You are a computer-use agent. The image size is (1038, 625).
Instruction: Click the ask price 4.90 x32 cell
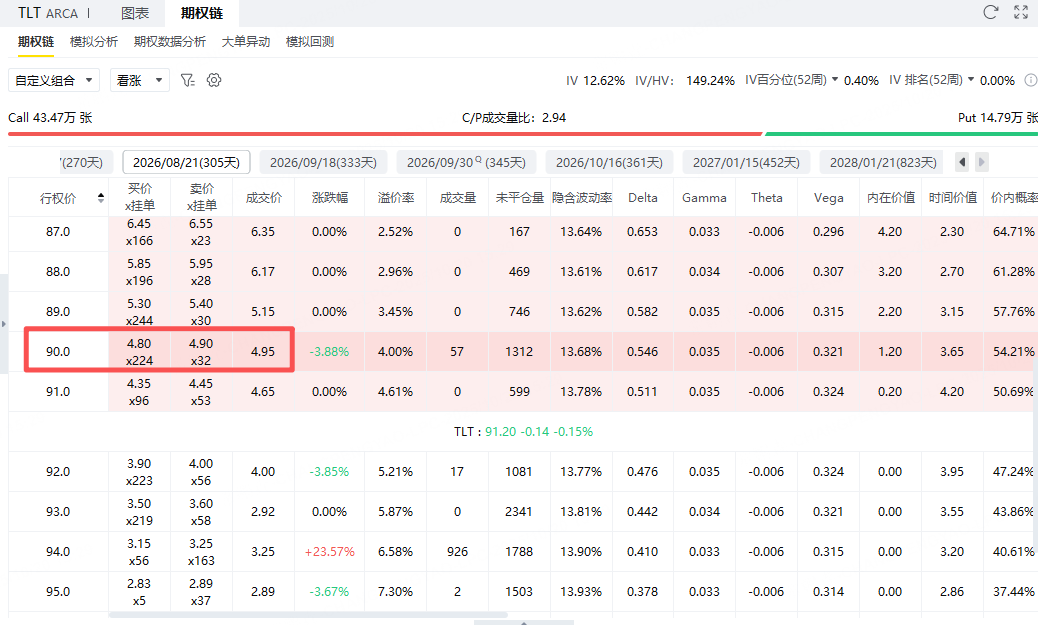[201, 352]
